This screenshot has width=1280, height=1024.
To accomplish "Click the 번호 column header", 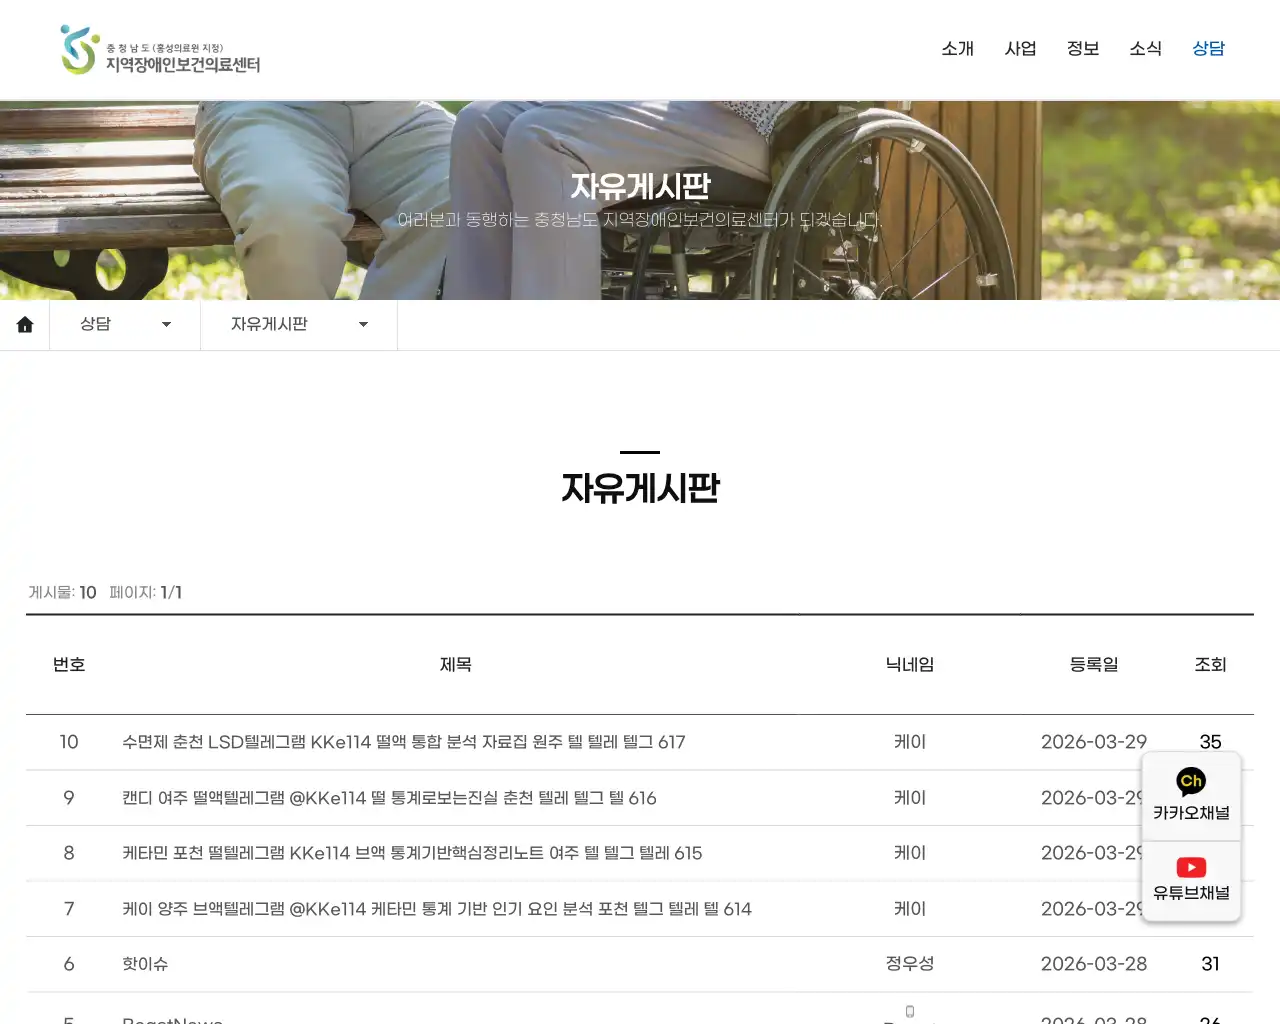I will click(69, 665).
